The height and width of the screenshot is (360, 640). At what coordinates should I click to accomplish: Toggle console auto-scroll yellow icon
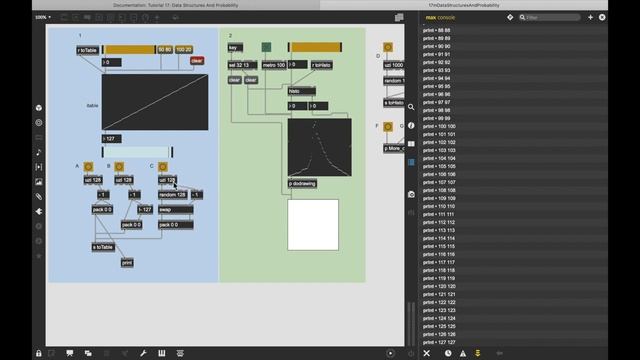[478, 353]
